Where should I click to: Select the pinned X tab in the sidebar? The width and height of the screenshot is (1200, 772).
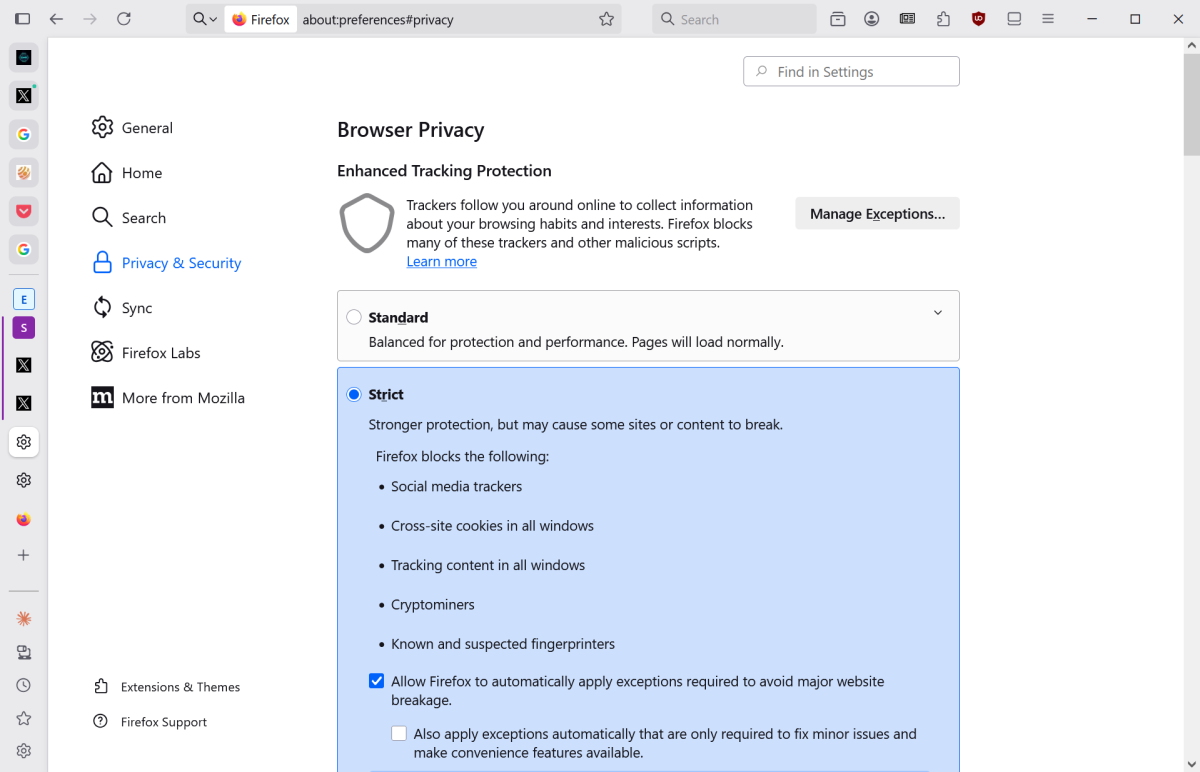point(23,95)
